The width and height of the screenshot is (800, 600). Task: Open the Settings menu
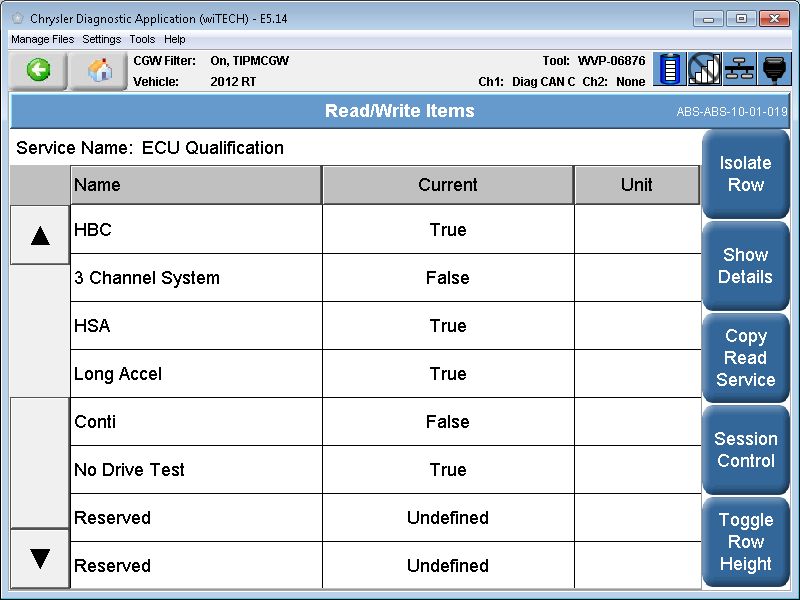[x=101, y=39]
